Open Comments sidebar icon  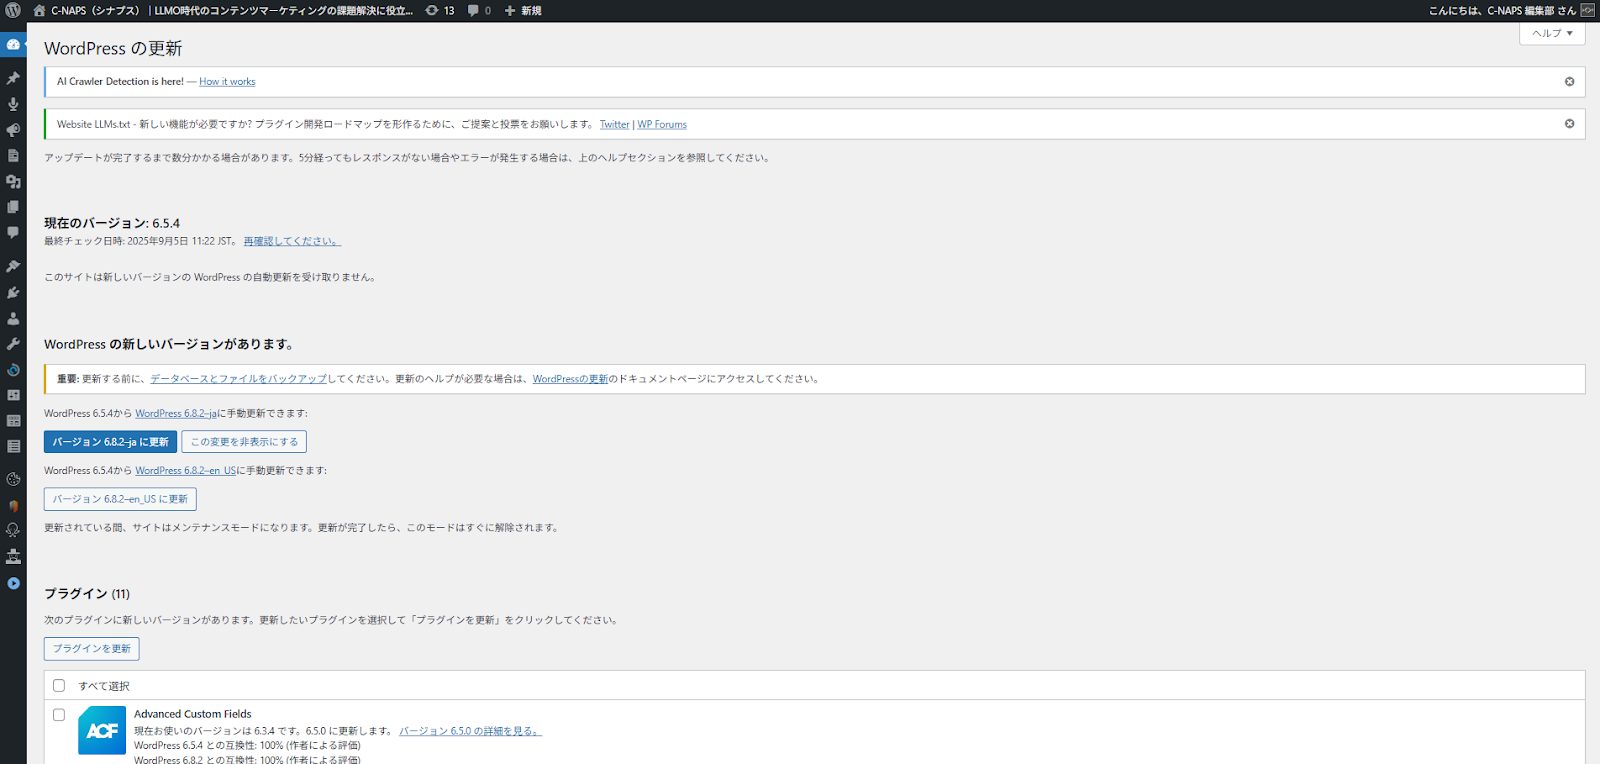[13, 232]
